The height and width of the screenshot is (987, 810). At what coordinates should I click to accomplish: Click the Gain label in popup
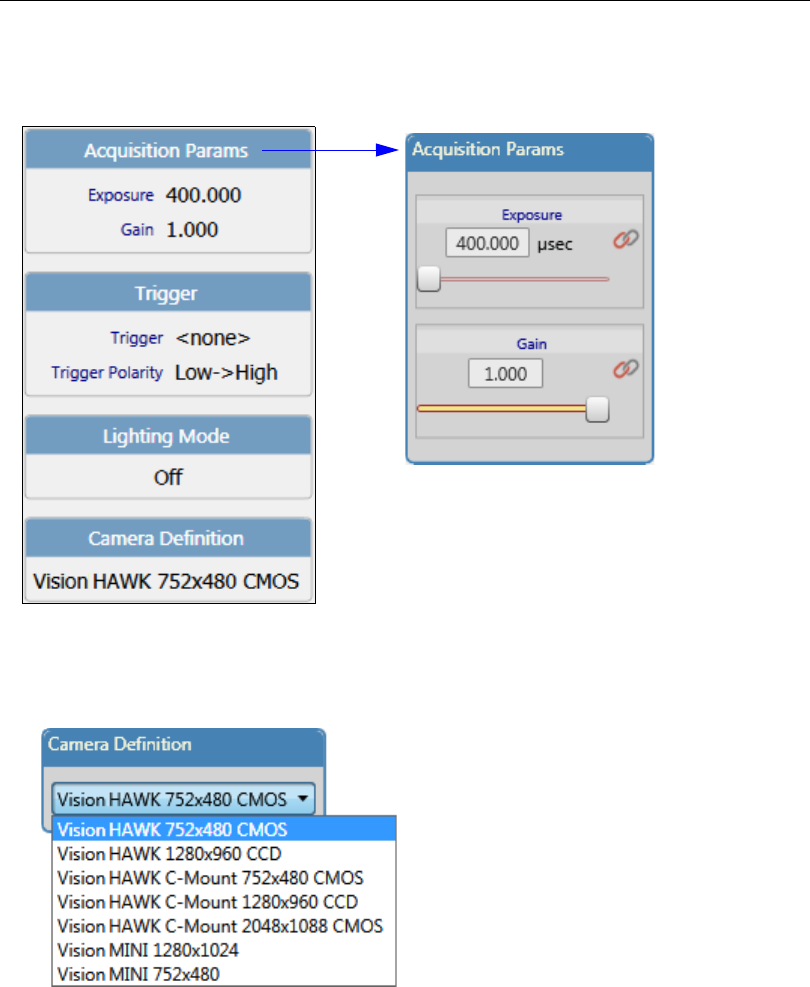[531, 344]
